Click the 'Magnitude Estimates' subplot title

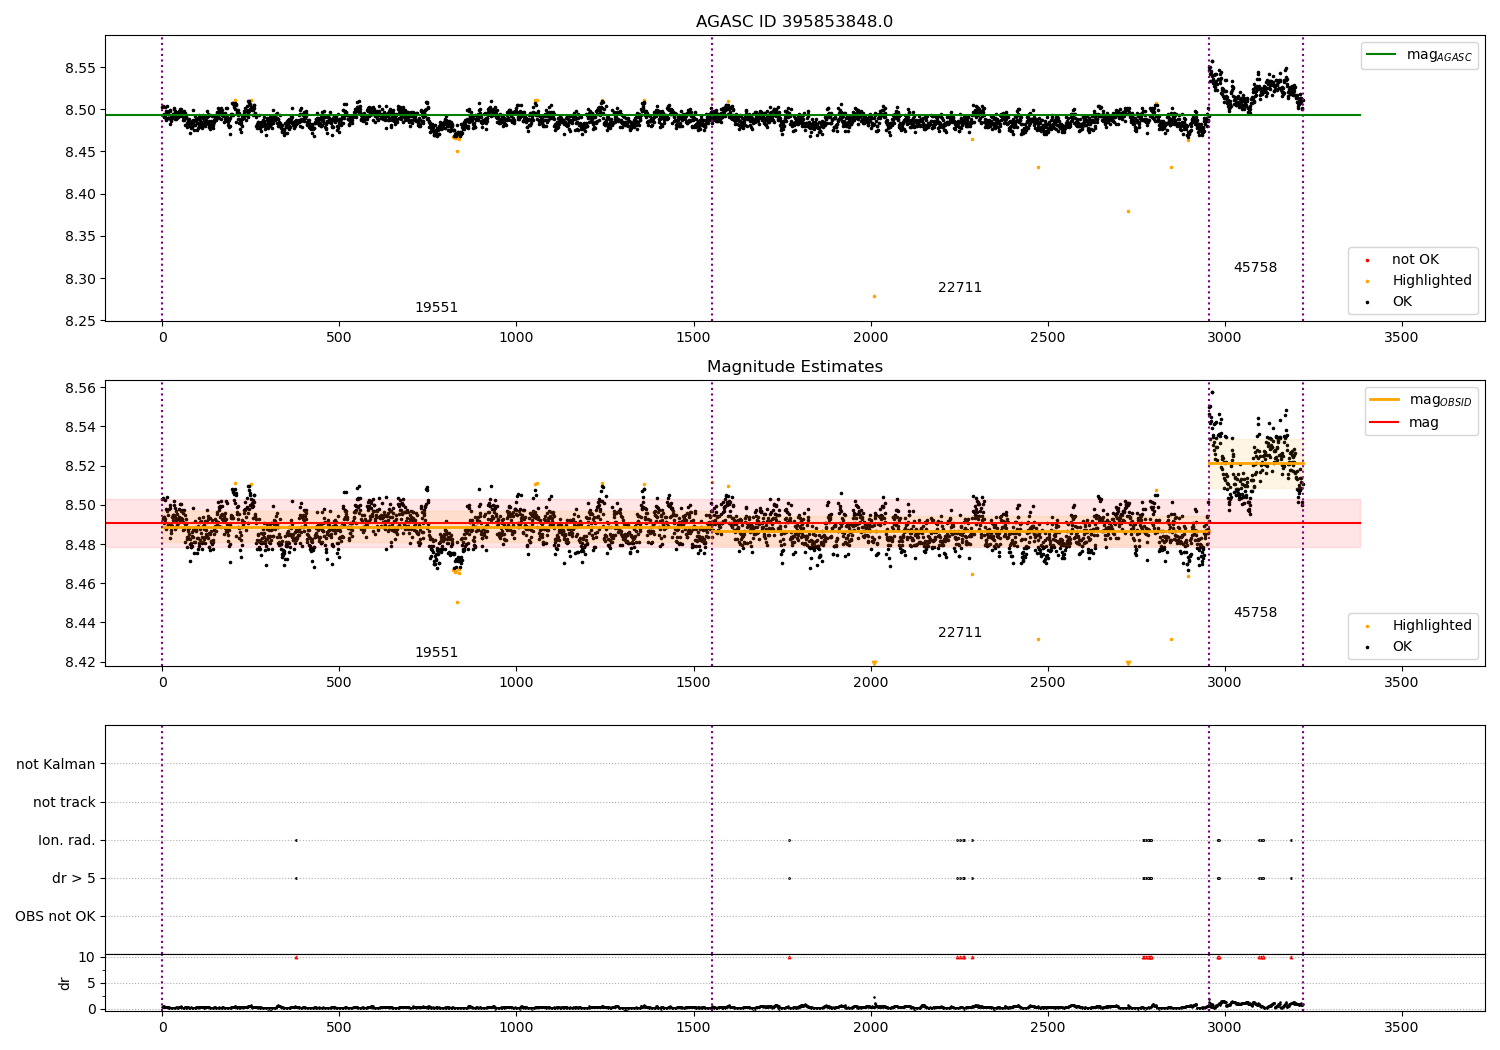pos(795,367)
